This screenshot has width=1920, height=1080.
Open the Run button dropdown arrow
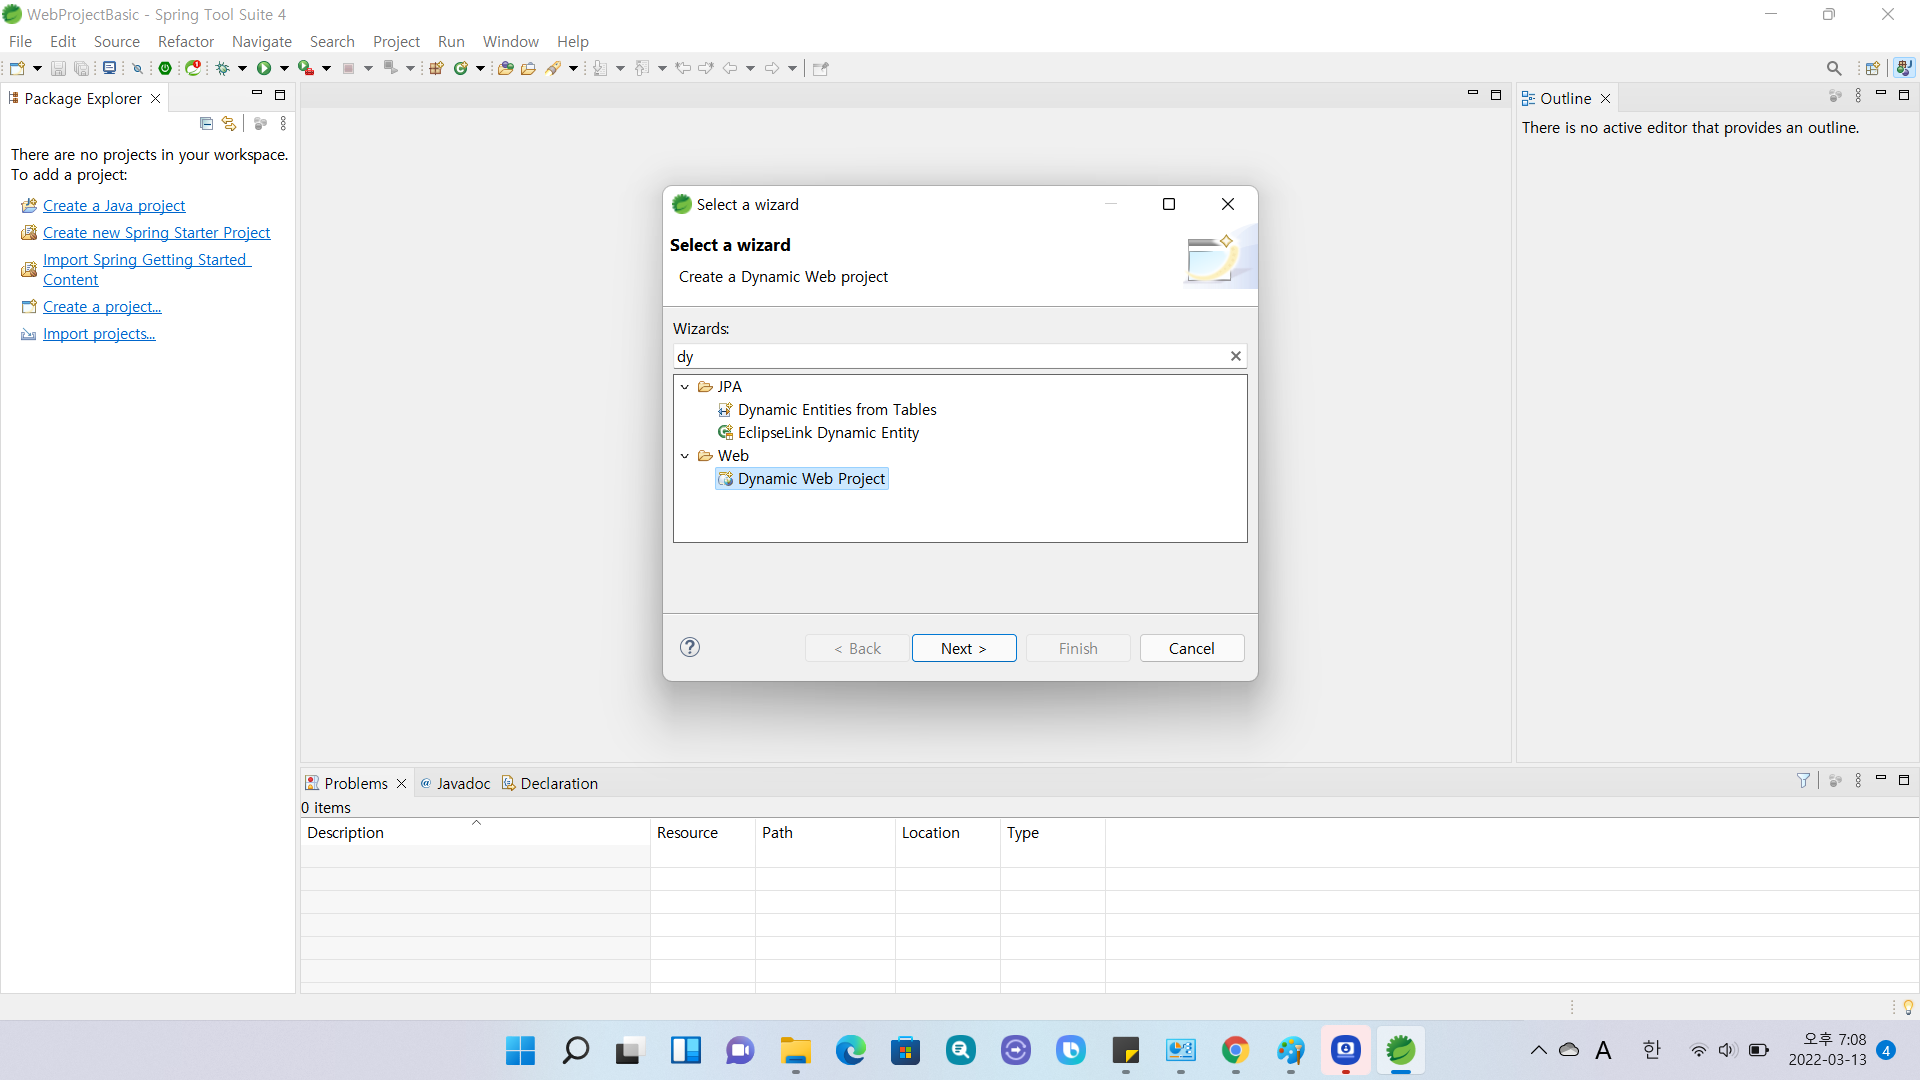(284, 68)
